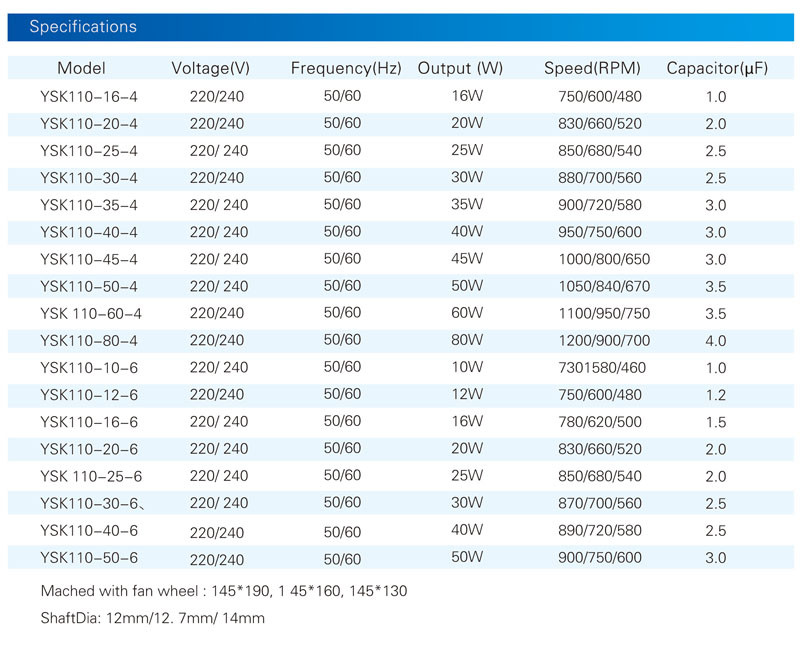Select the YSK 110-60-4 model row

click(x=91, y=313)
